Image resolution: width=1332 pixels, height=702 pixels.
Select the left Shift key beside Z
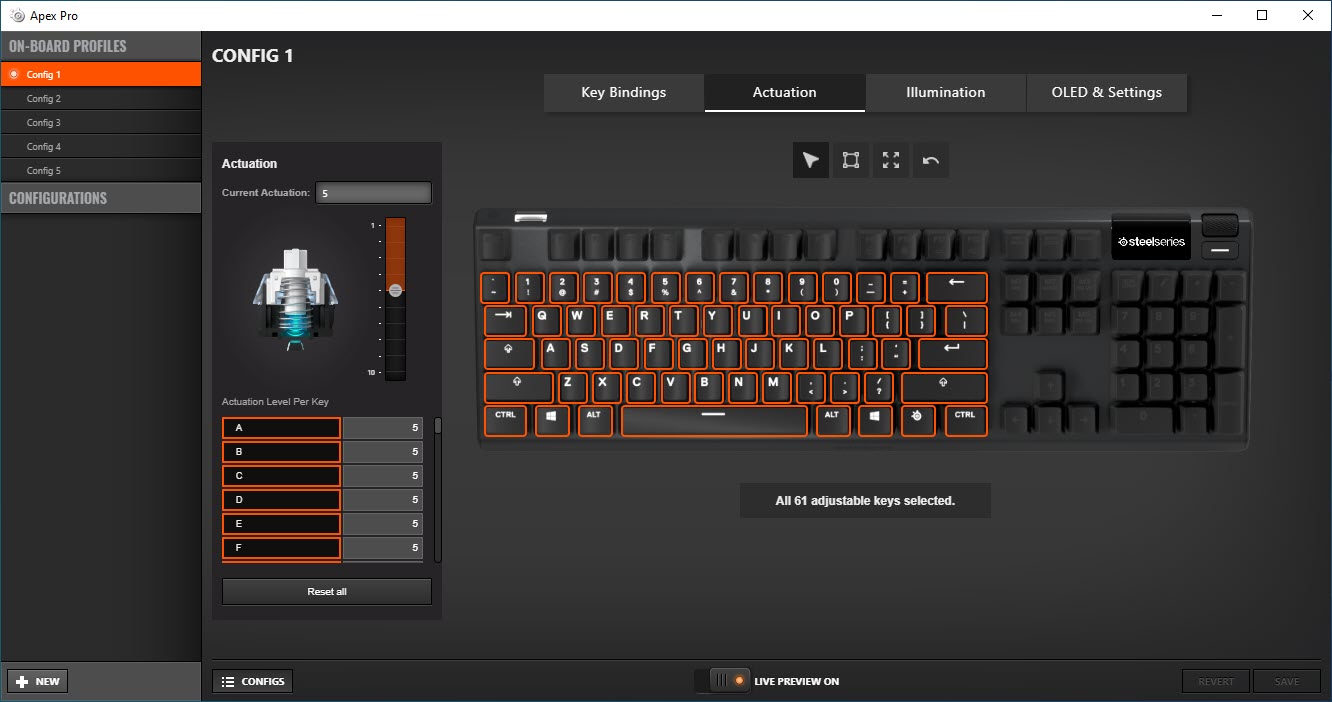(x=518, y=387)
